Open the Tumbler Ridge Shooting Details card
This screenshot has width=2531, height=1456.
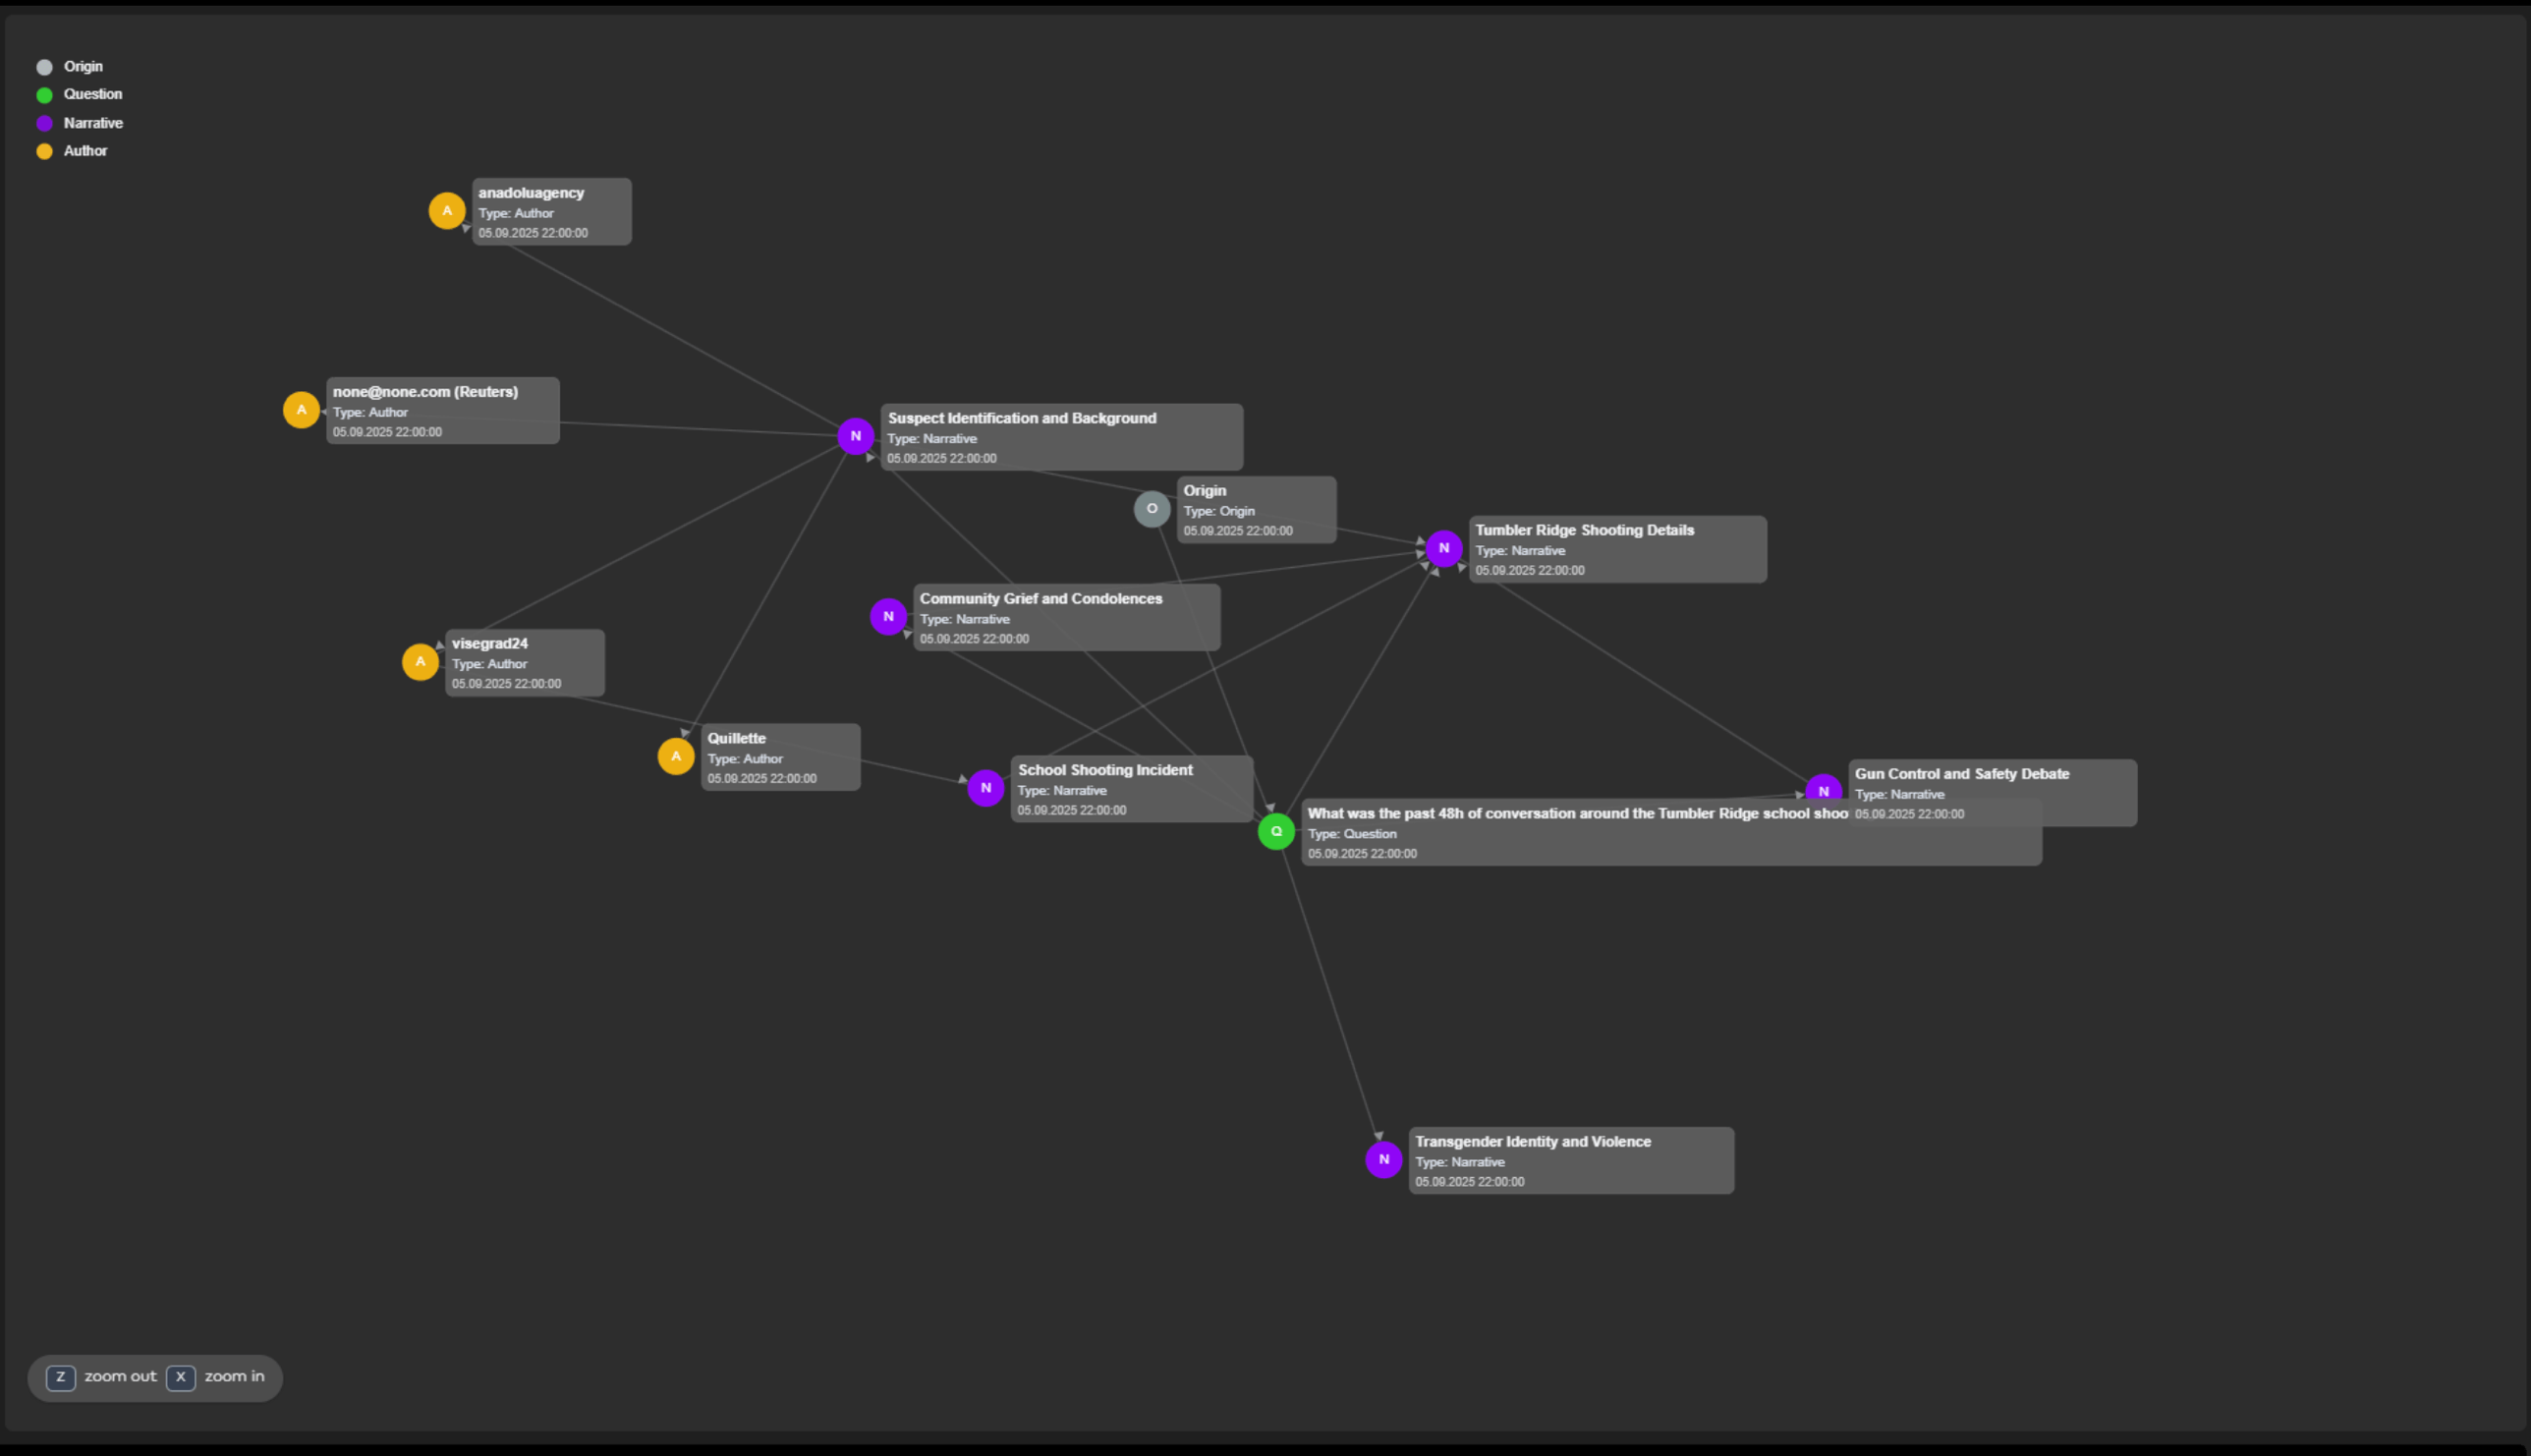pyautogui.click(x=1618, y=549)
